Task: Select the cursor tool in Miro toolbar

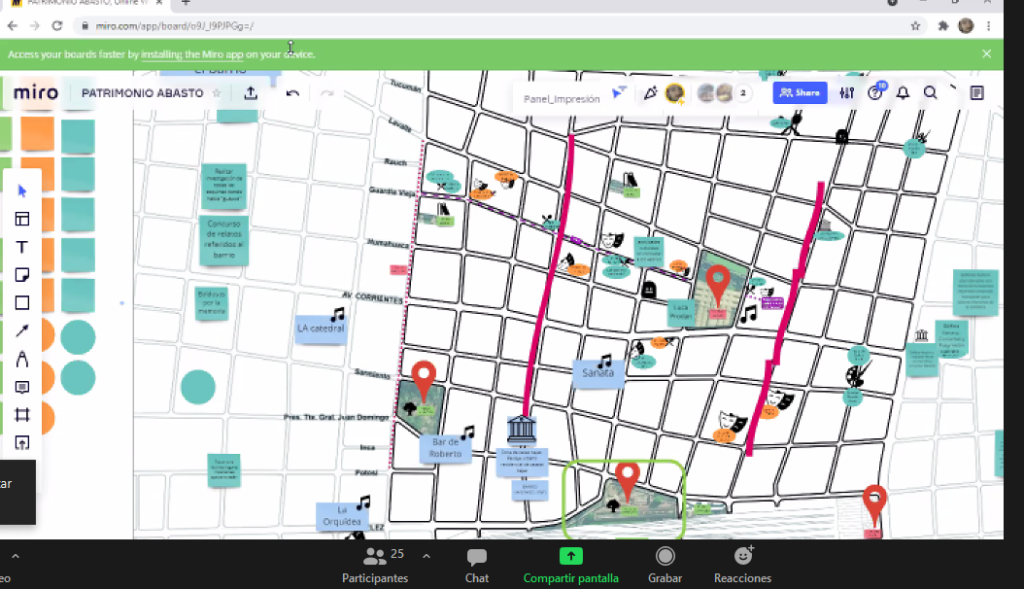Action: (x=22, y=191)
